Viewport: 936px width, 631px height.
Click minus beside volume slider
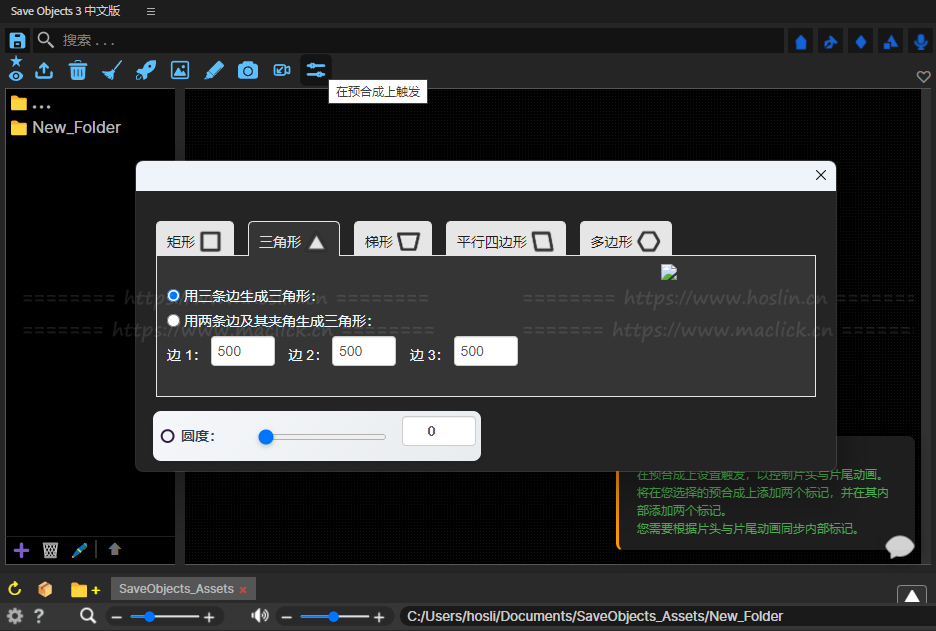click(x=287, y=617)
